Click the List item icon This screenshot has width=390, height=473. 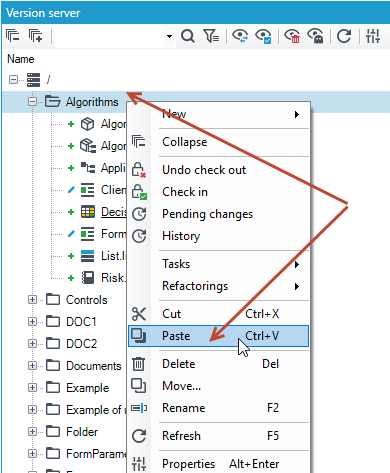pos(88,256)
